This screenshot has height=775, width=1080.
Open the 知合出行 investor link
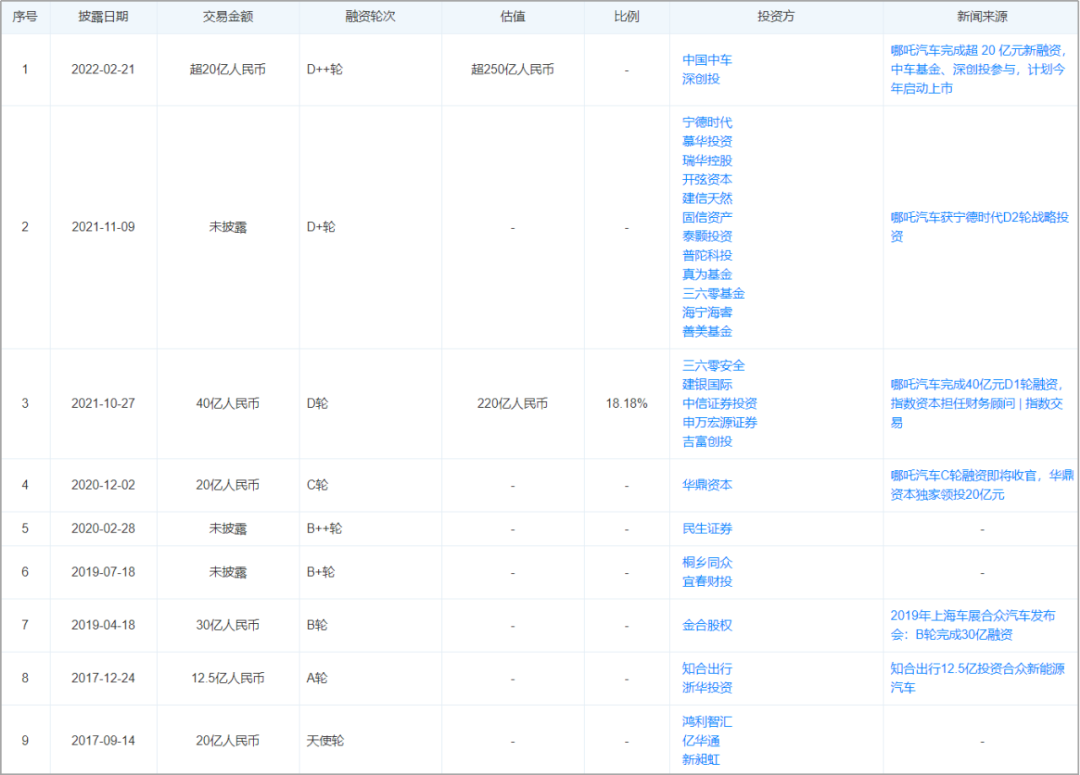tap(707, 668)
